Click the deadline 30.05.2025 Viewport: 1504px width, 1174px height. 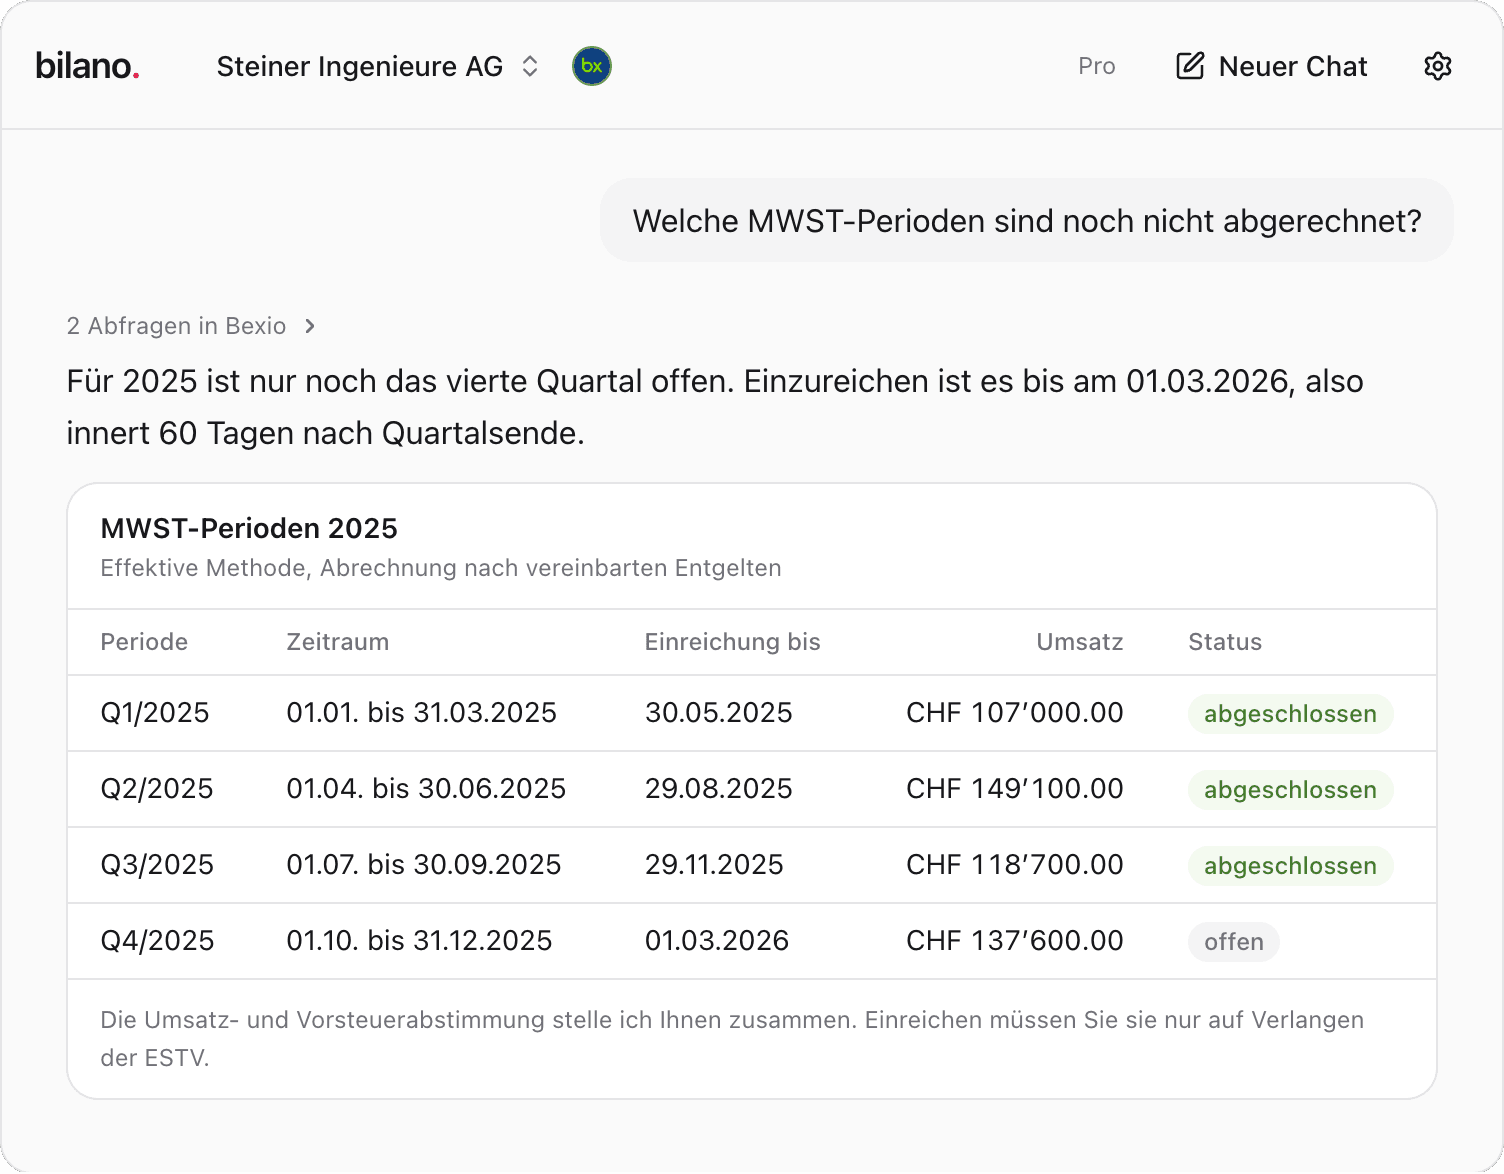pyautogui.click(x=718, y=713)
